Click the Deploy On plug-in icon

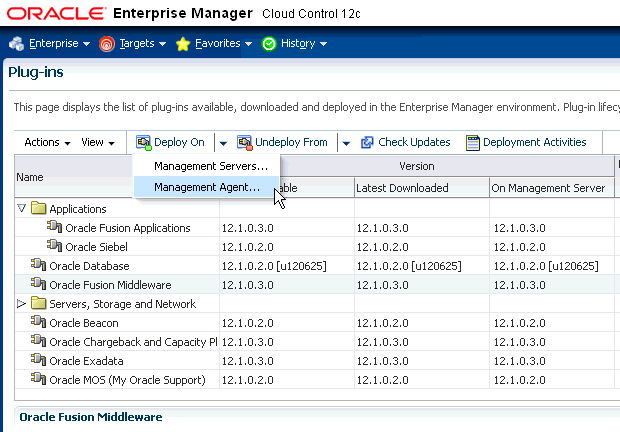[x=144, y=143]
